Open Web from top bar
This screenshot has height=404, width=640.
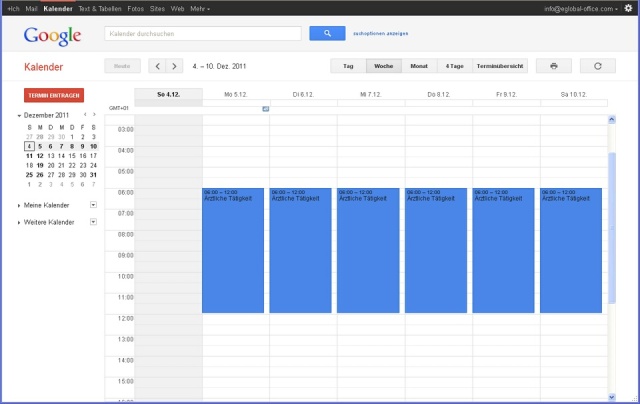tap(178, 9)
